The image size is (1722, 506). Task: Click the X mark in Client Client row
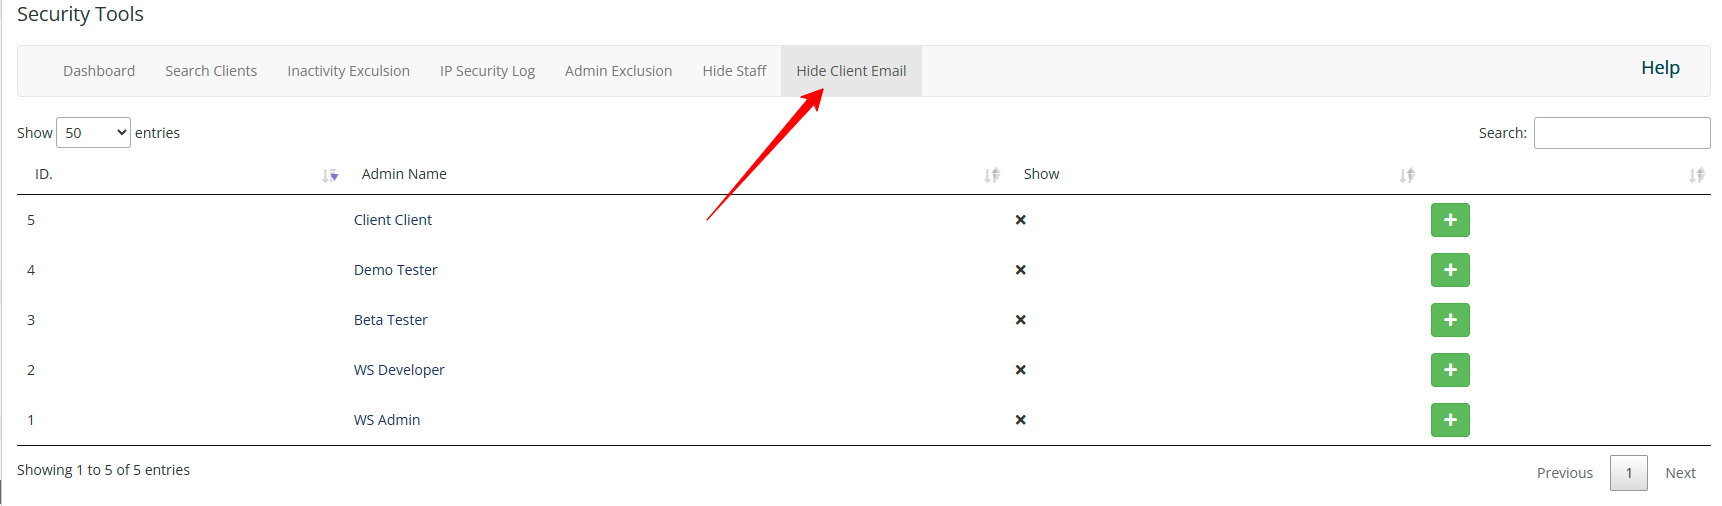click(x=1021, y=220)
